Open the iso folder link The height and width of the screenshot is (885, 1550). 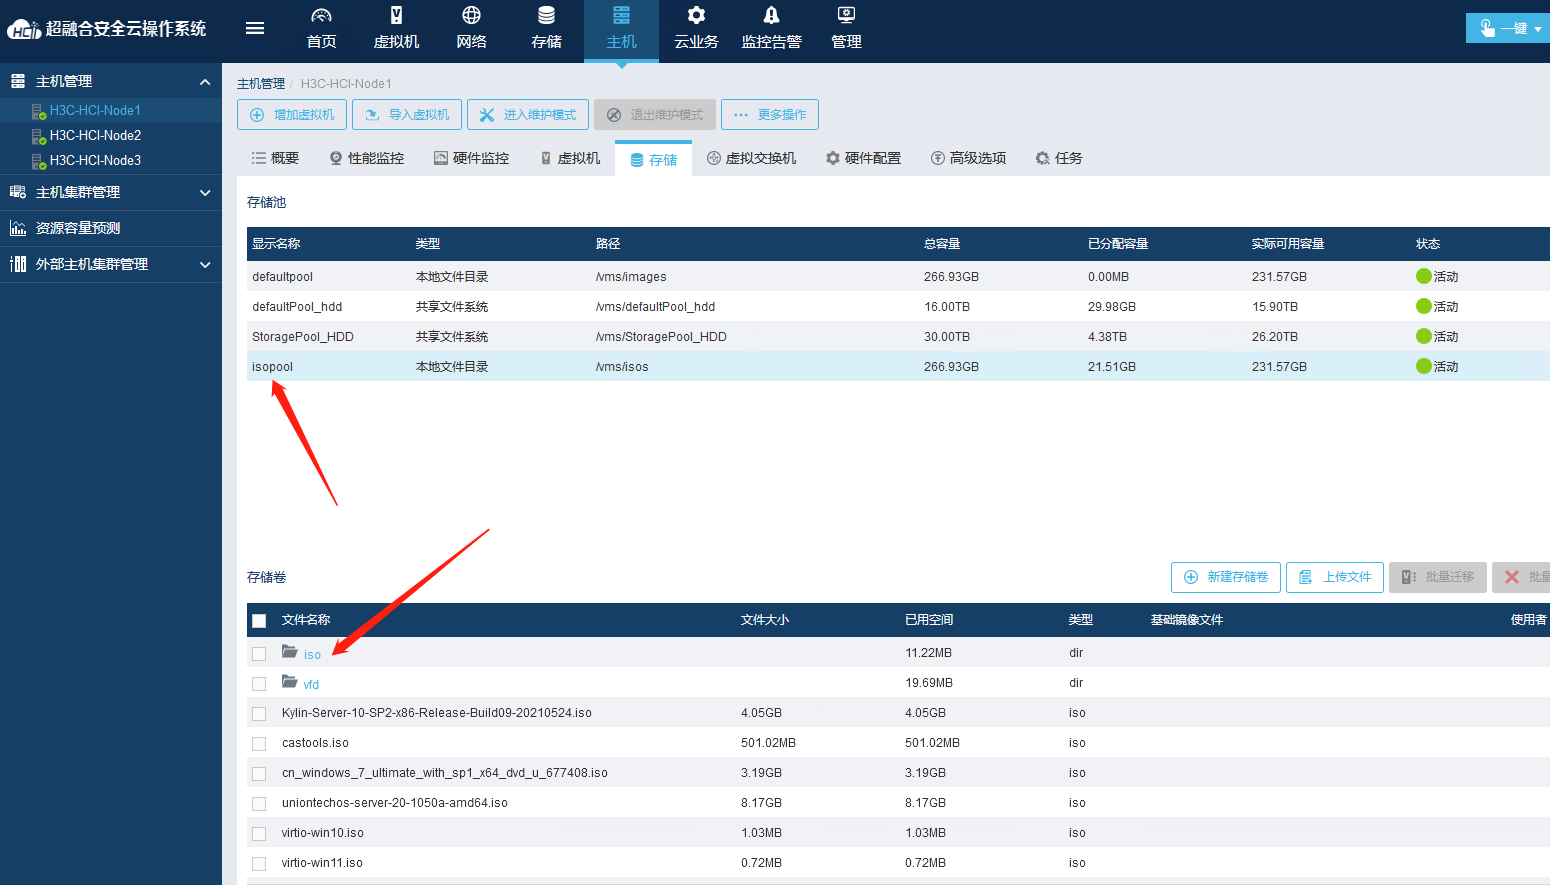(312, 655)
